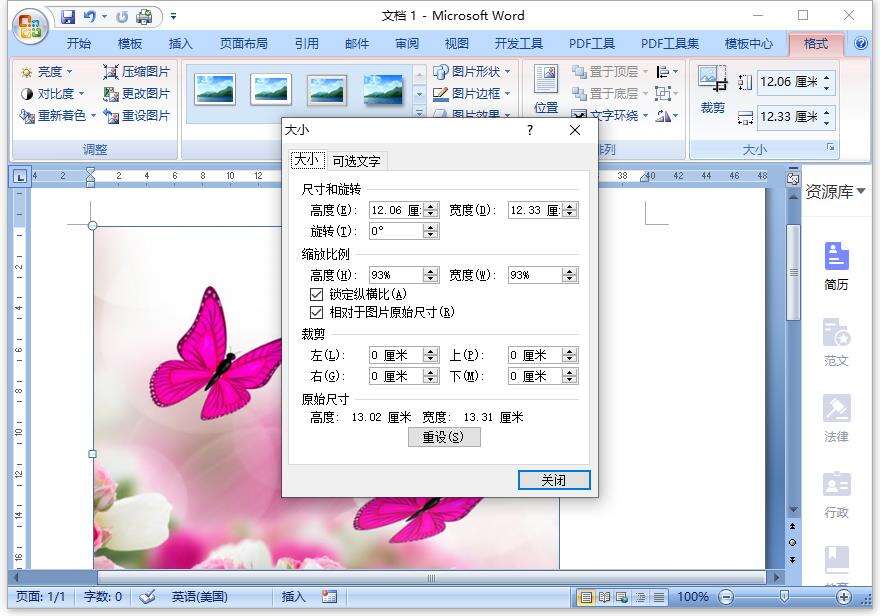Expand the picture styles gallery arrow

(x=419, y=112)
